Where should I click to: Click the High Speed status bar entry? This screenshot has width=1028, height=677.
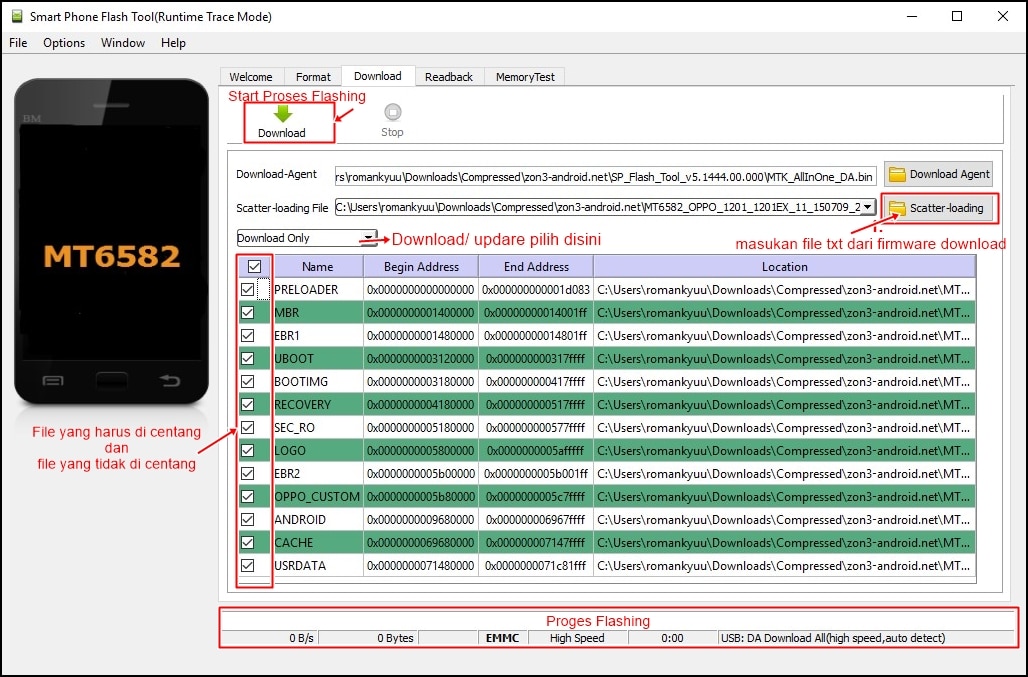pos(578,638)
